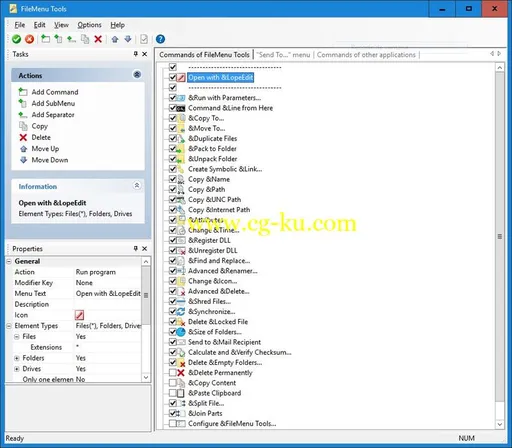Click the Move Down action link
This screenshot has height=448, width=512.
[x=50, y=160]
